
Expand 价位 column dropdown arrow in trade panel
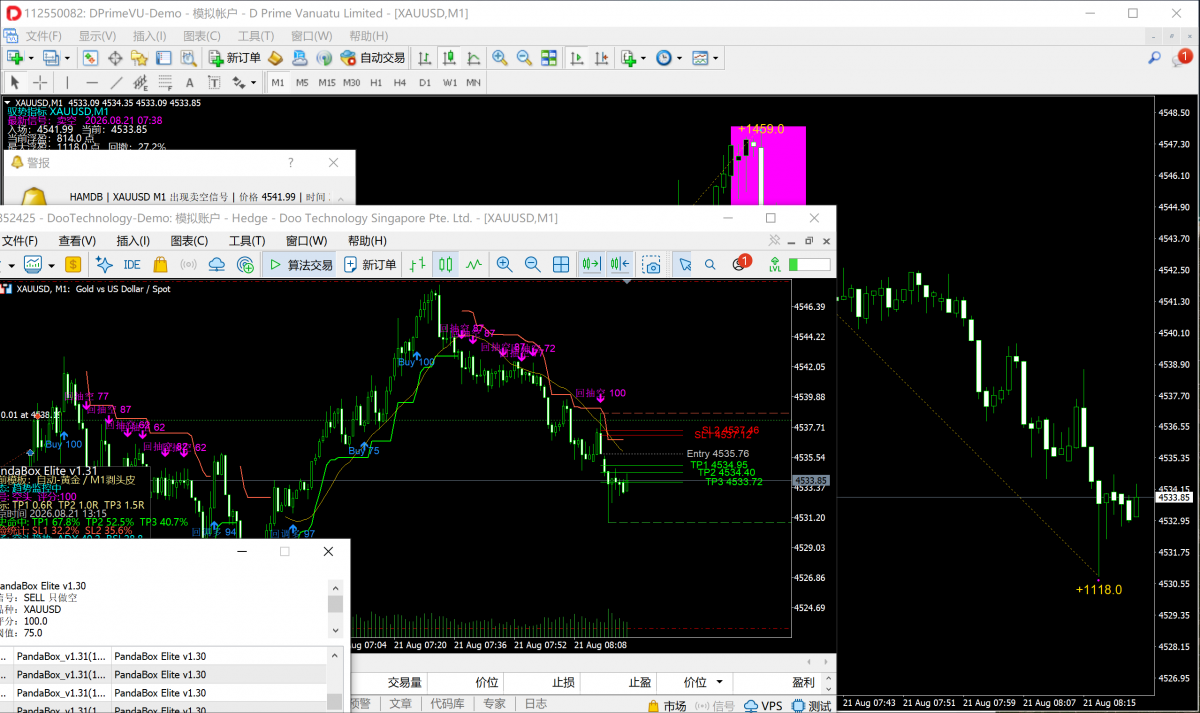pyautogui.click(x=718, y=682)
